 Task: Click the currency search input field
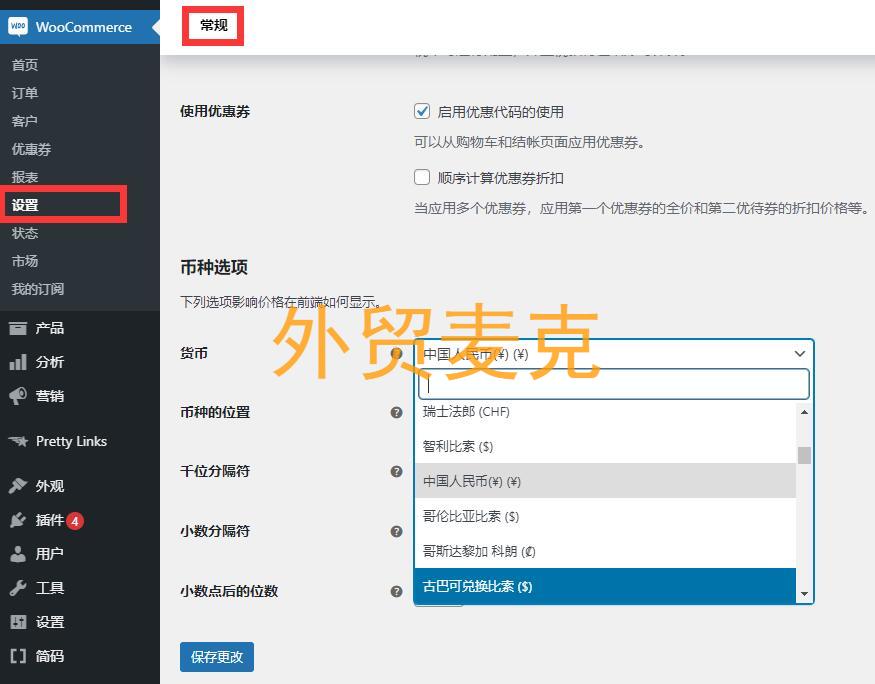(613, 384)
